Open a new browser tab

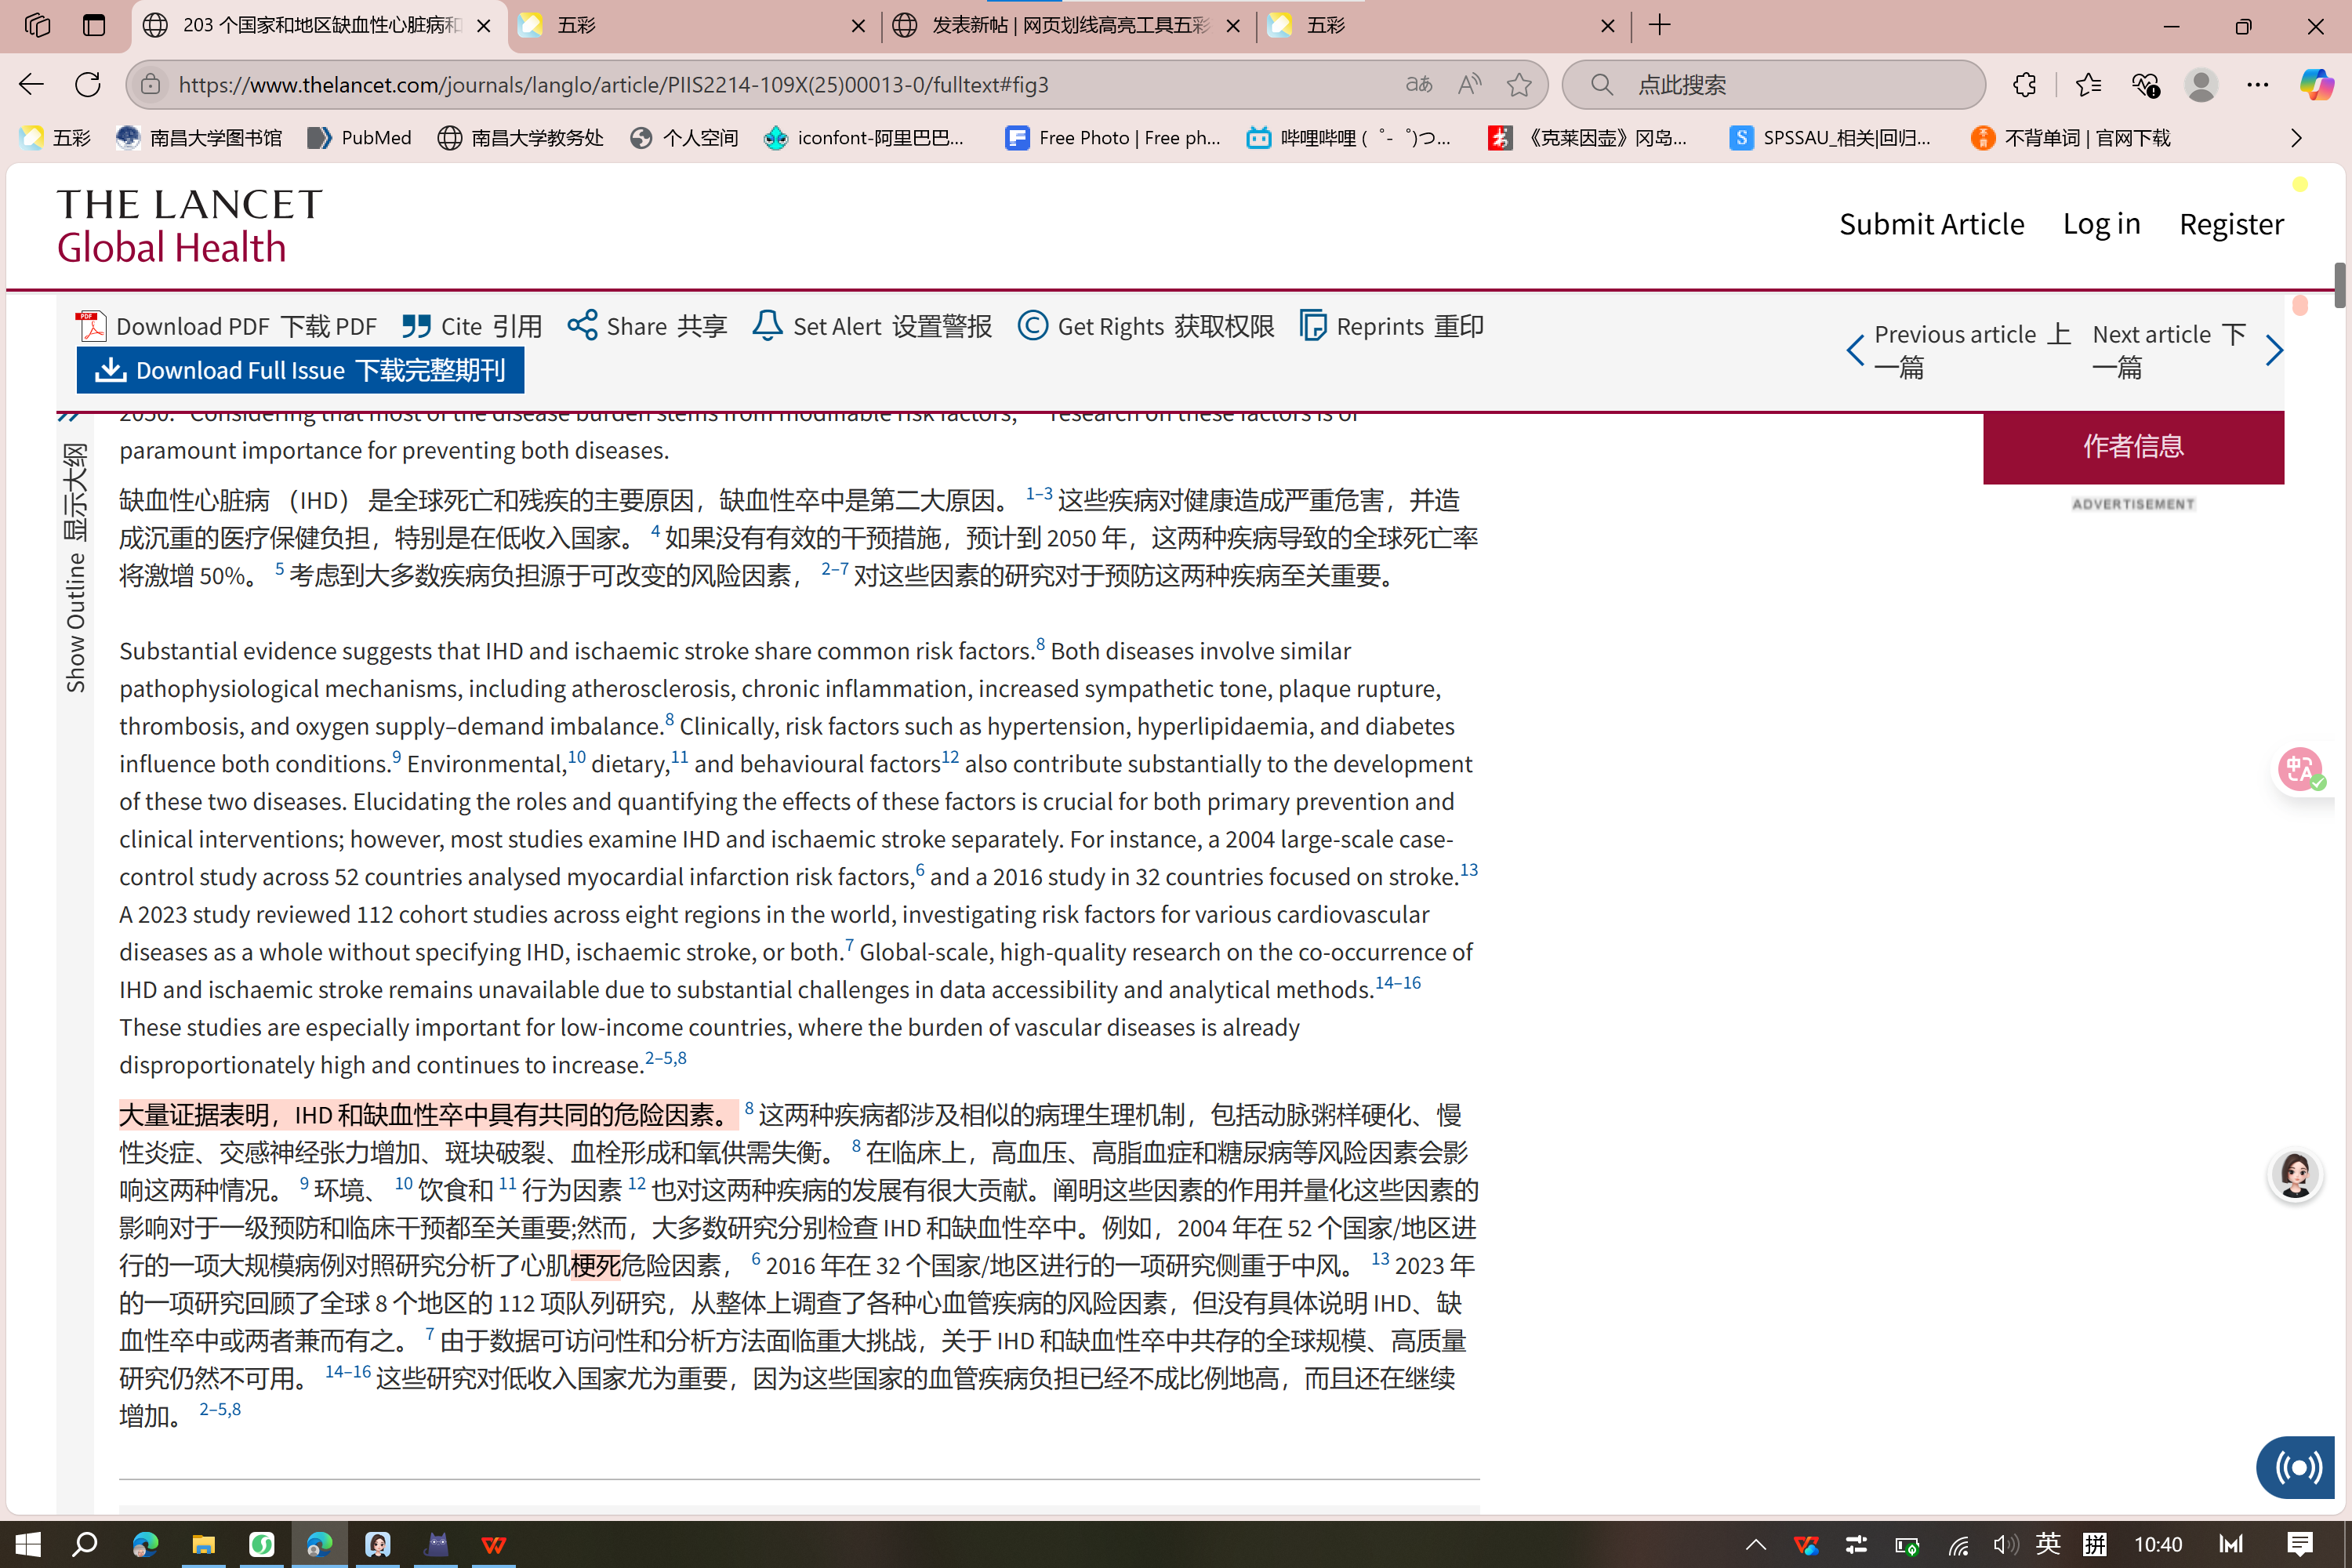[1660, 25]
